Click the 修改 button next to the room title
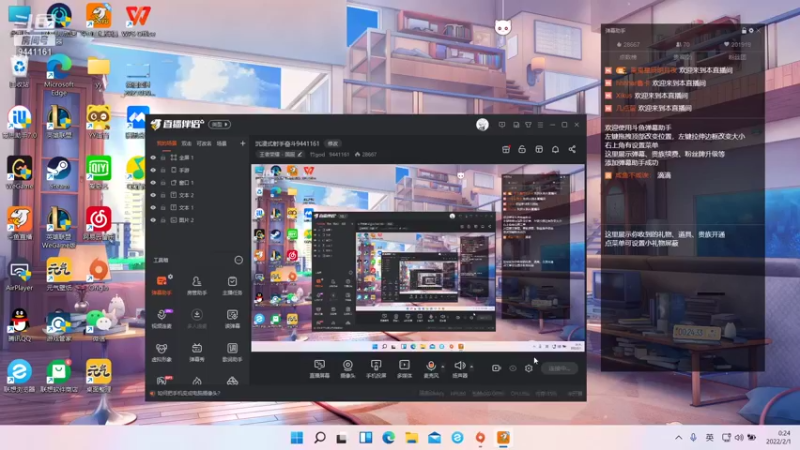 coord(333,144)
